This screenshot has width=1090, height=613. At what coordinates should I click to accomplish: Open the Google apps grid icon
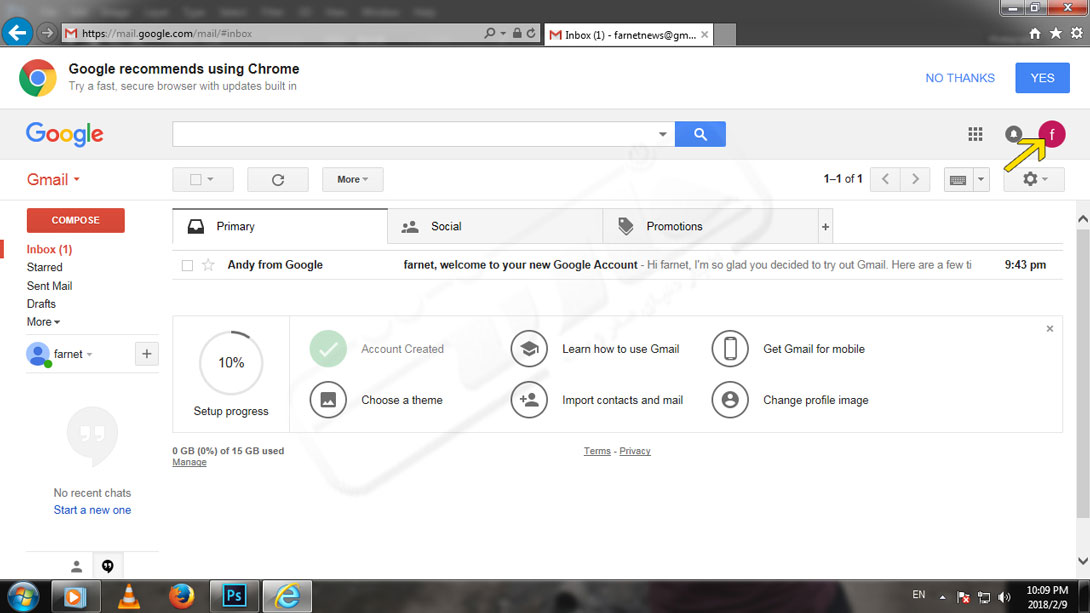(975, 134)
